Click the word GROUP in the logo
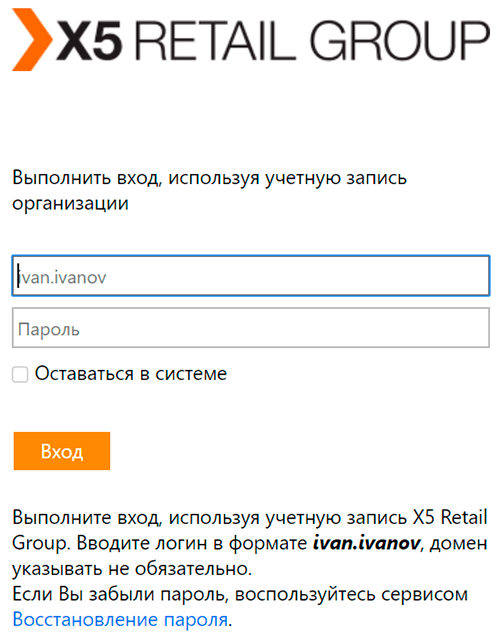Image resolution: width=500 pixels, height=636 pixels. (x=401, y=41)
